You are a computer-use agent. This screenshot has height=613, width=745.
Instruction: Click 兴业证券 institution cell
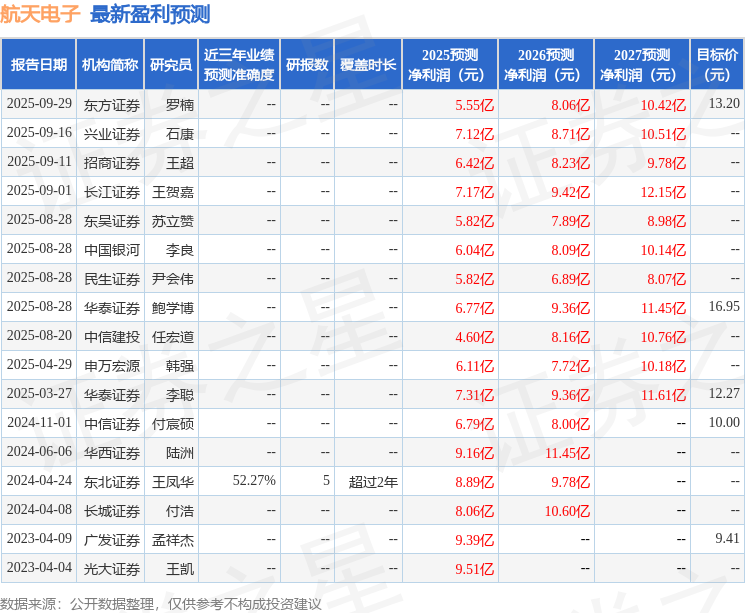coord(112,134)
